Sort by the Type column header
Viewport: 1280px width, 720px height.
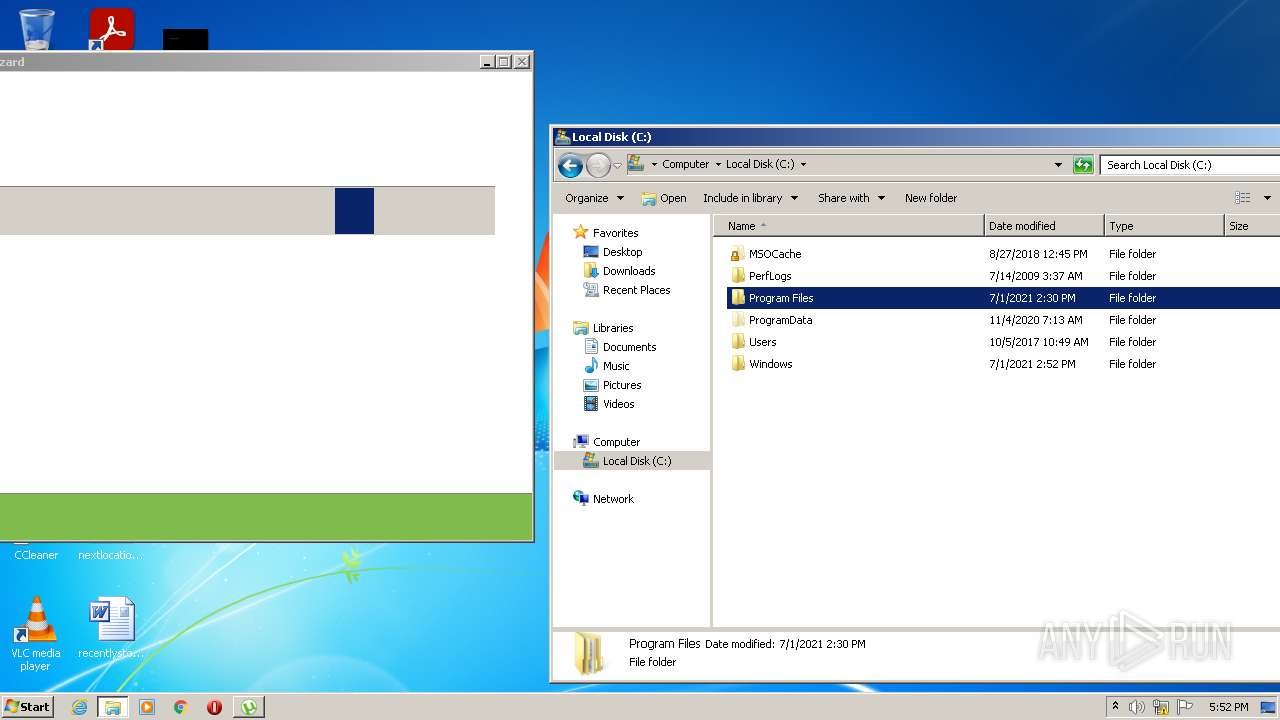(x=1164, y=226)
